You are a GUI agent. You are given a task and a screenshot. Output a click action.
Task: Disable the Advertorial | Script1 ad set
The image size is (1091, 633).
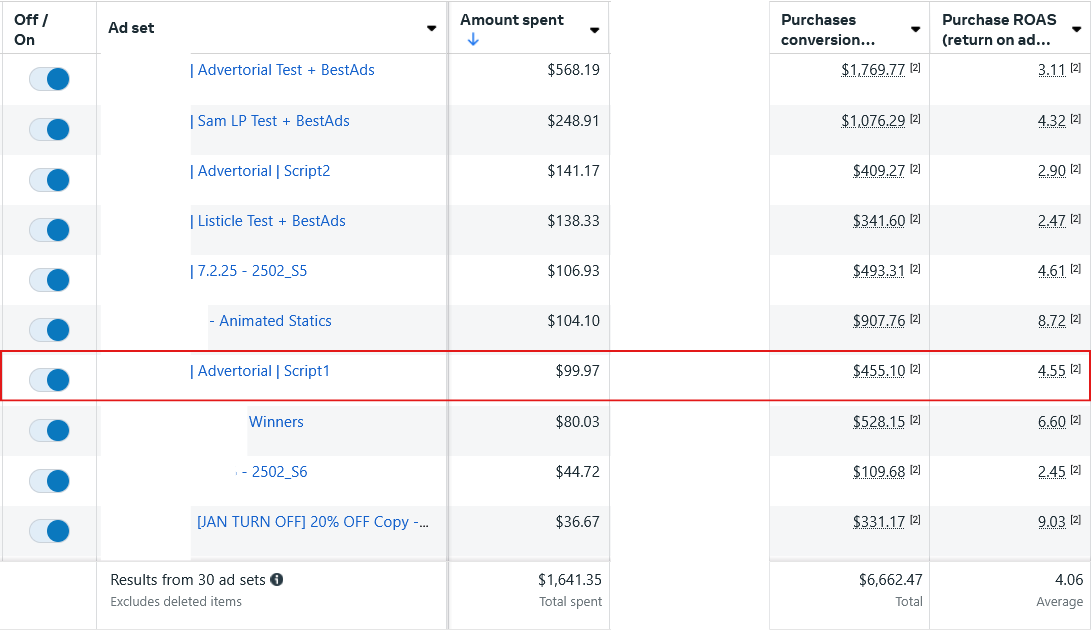click(x=49, y=380)
